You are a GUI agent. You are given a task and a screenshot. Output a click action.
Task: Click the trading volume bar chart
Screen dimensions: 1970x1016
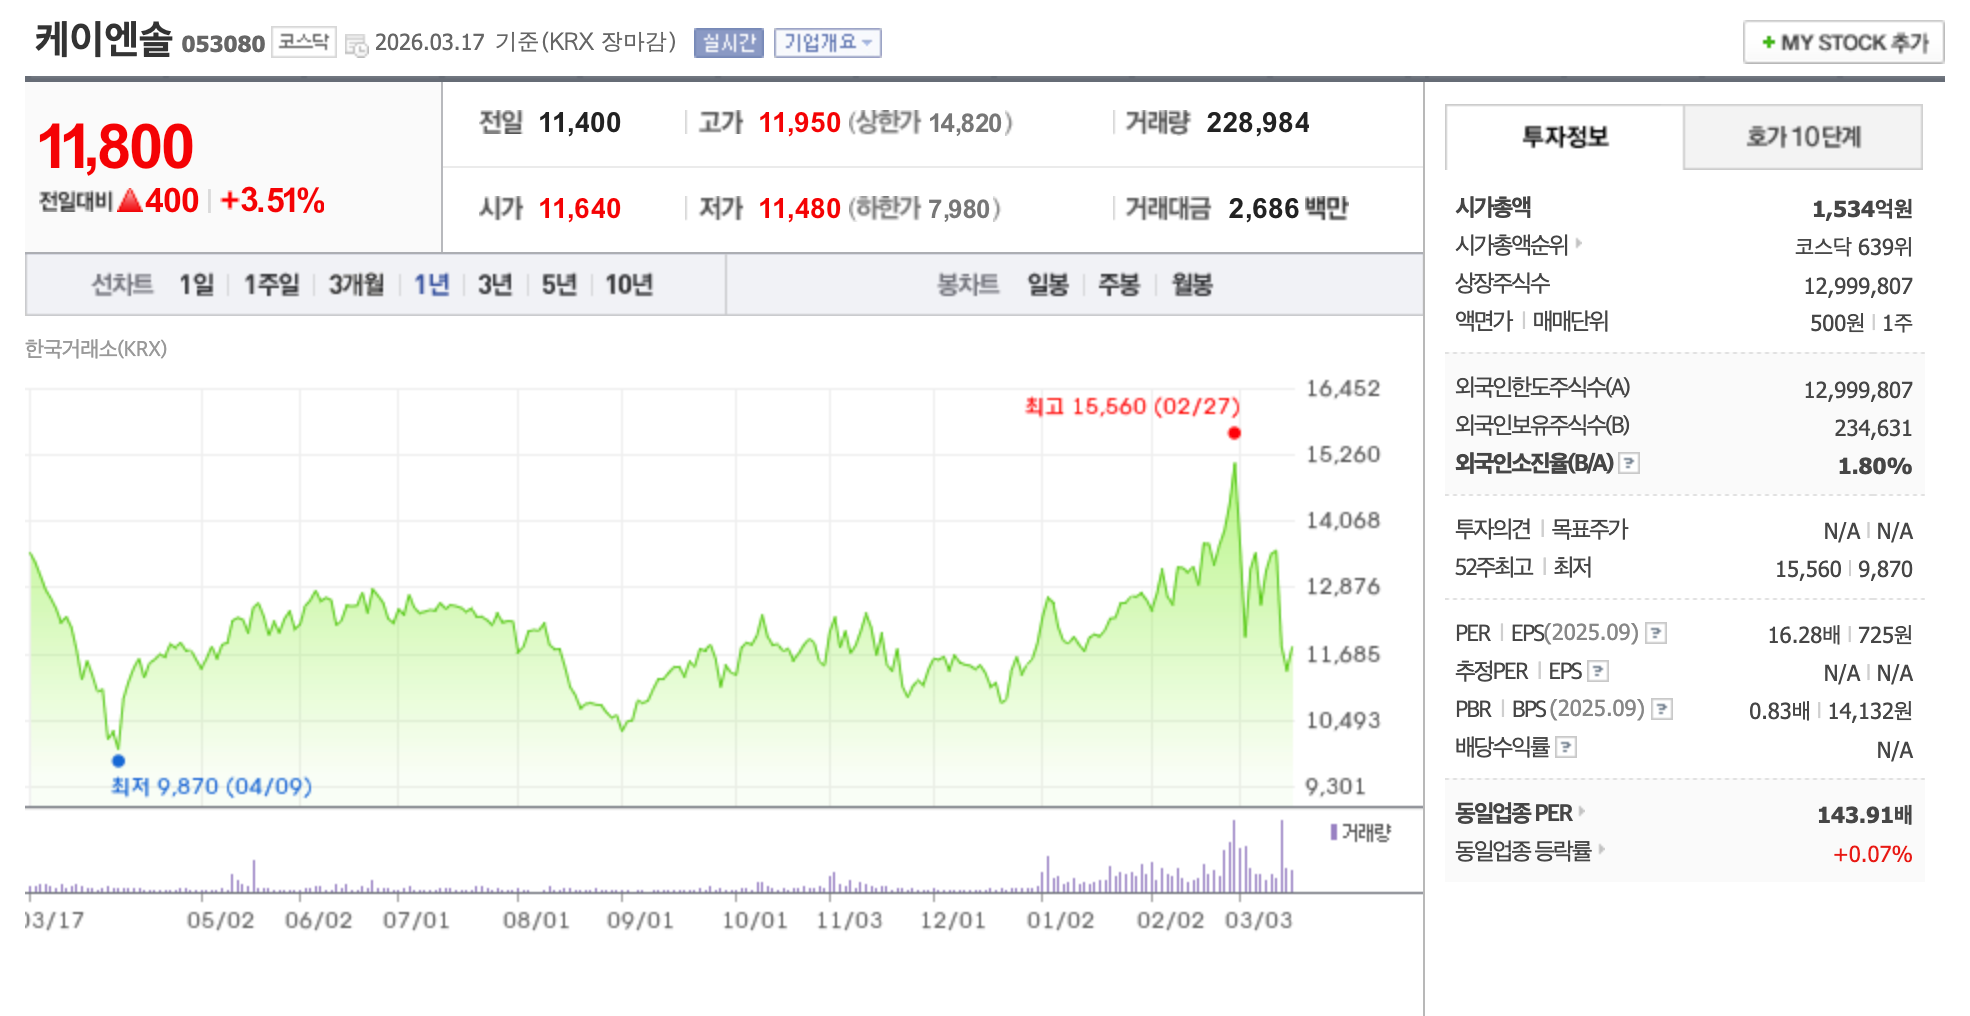pos(660,857)
